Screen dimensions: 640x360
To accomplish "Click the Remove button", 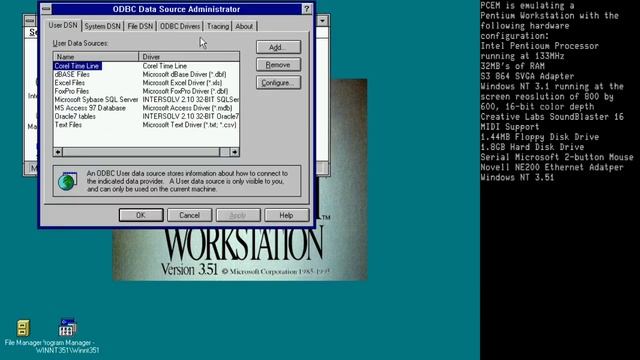I will pos(278,65).
